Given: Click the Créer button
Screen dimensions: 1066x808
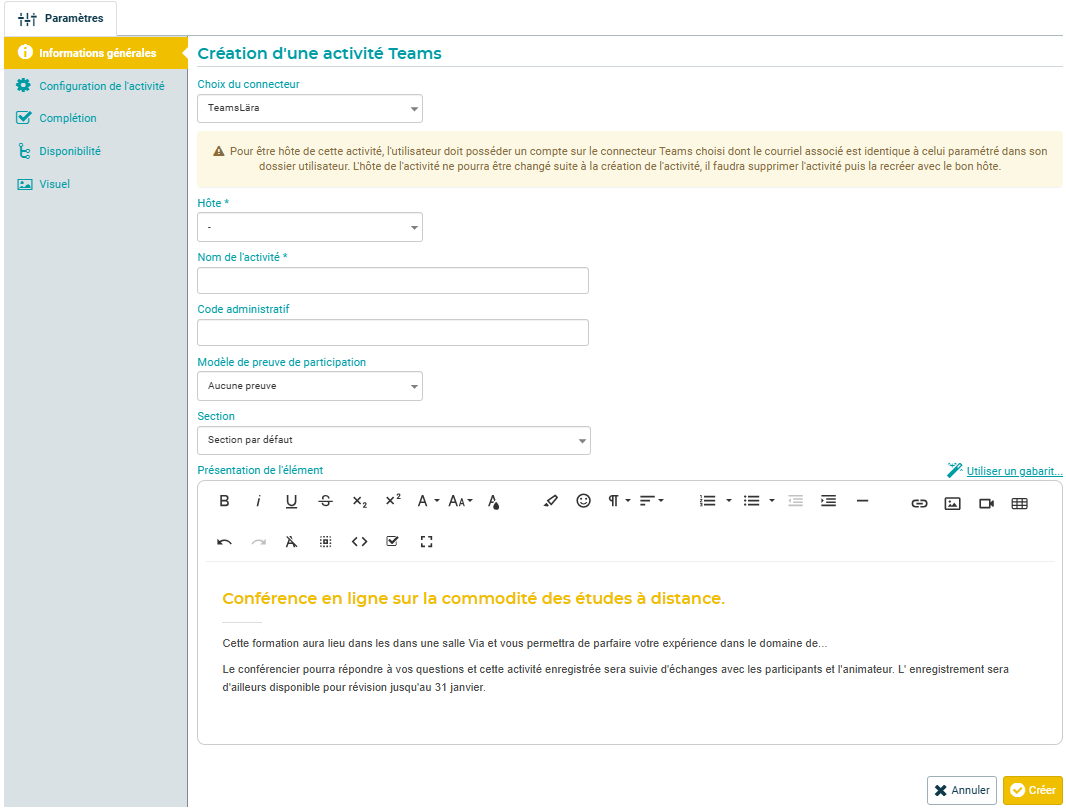Looking at the screenshot, I should click(x=1033, y=790).
